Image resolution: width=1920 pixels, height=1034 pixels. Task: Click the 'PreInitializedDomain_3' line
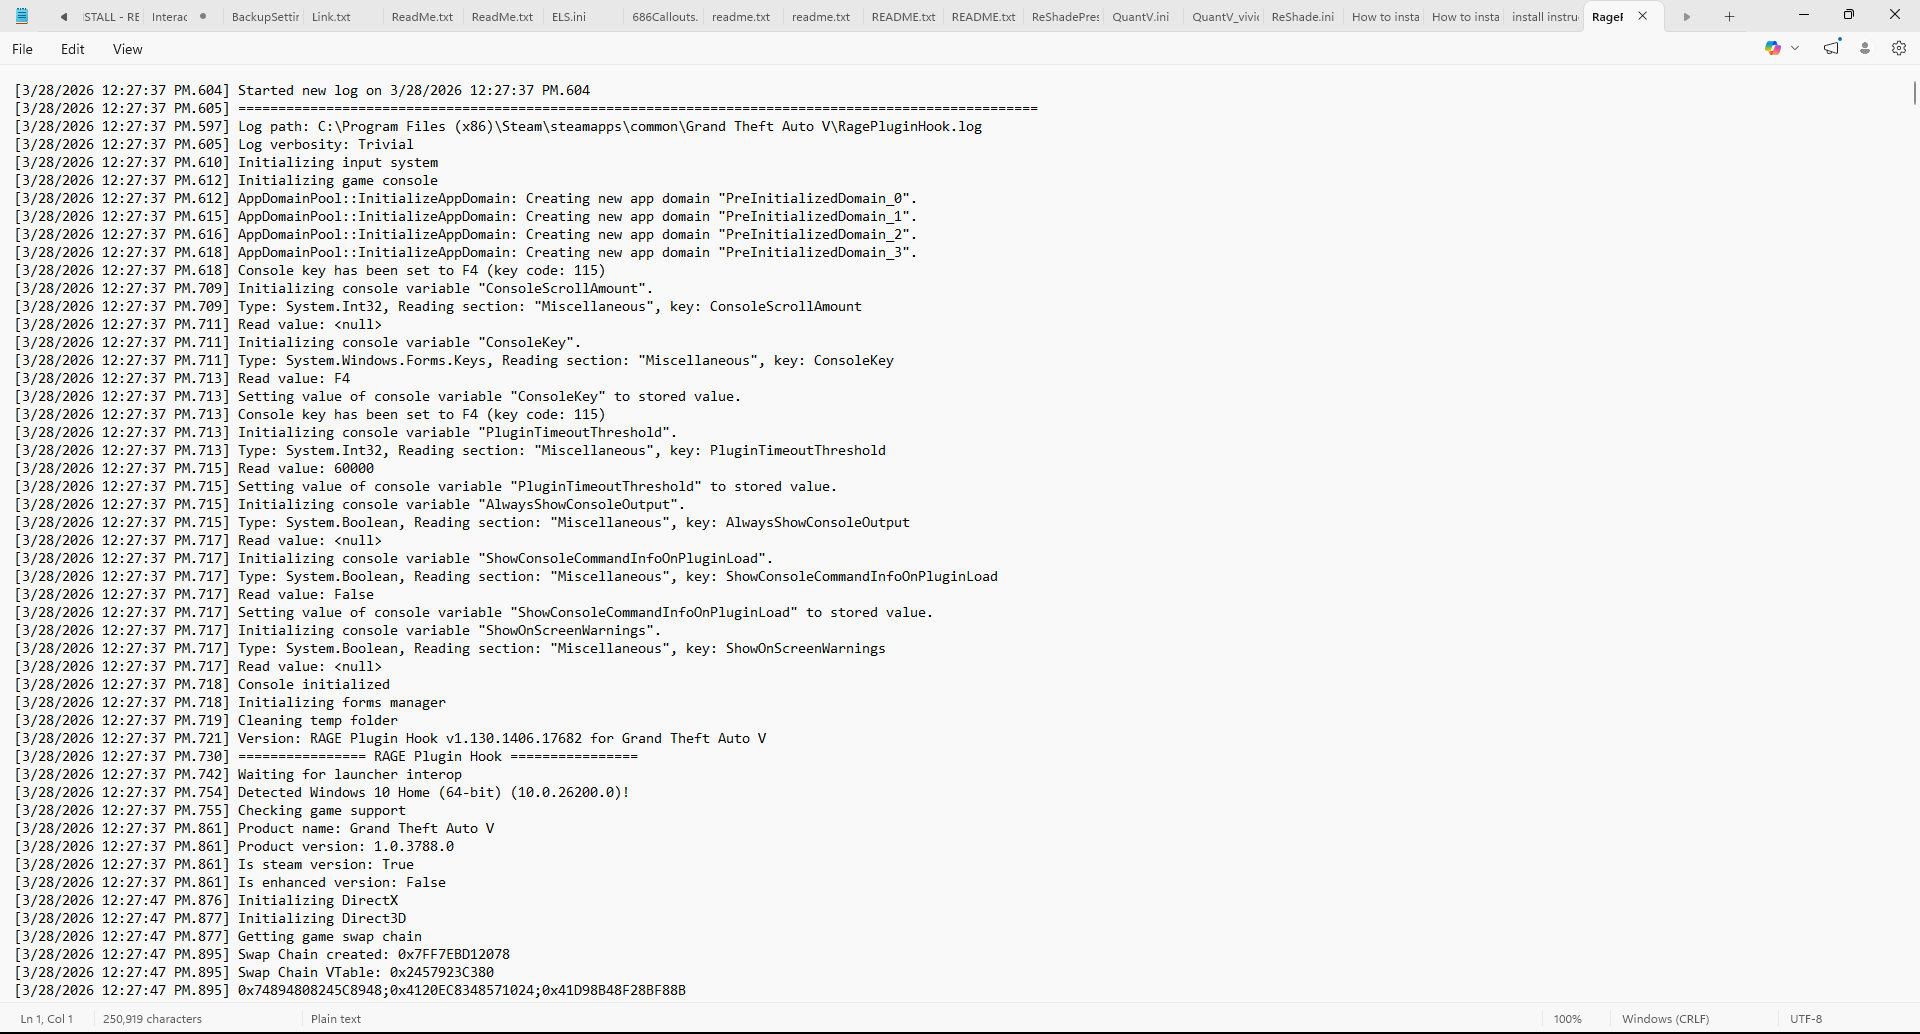pos(466,252)
